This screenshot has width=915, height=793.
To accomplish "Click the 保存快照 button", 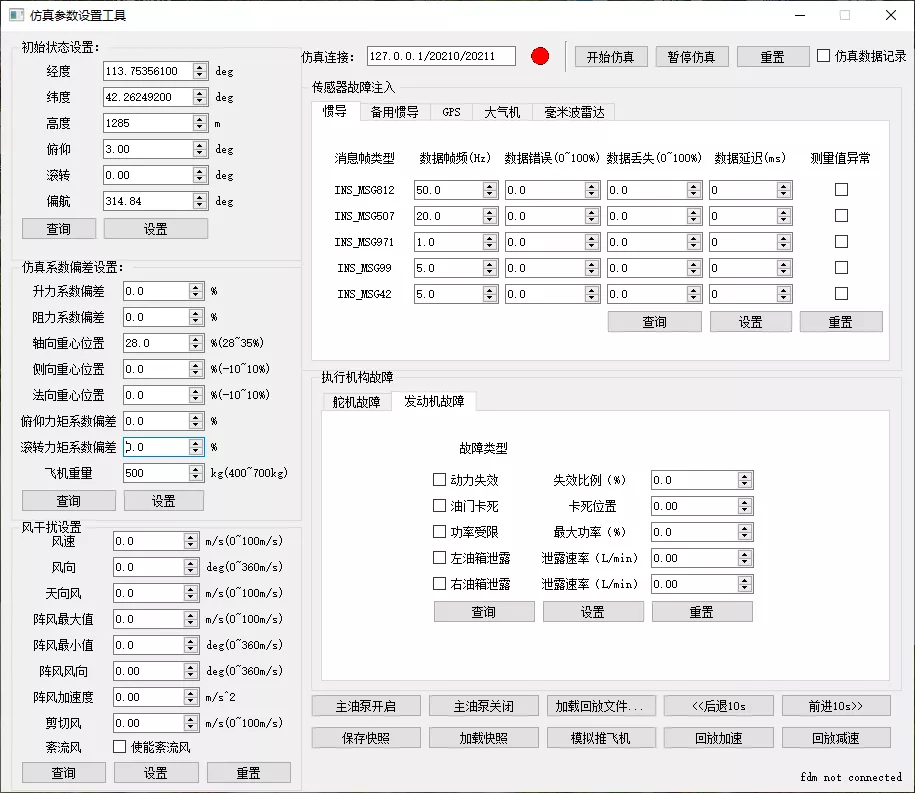I will tap(366, 738).
